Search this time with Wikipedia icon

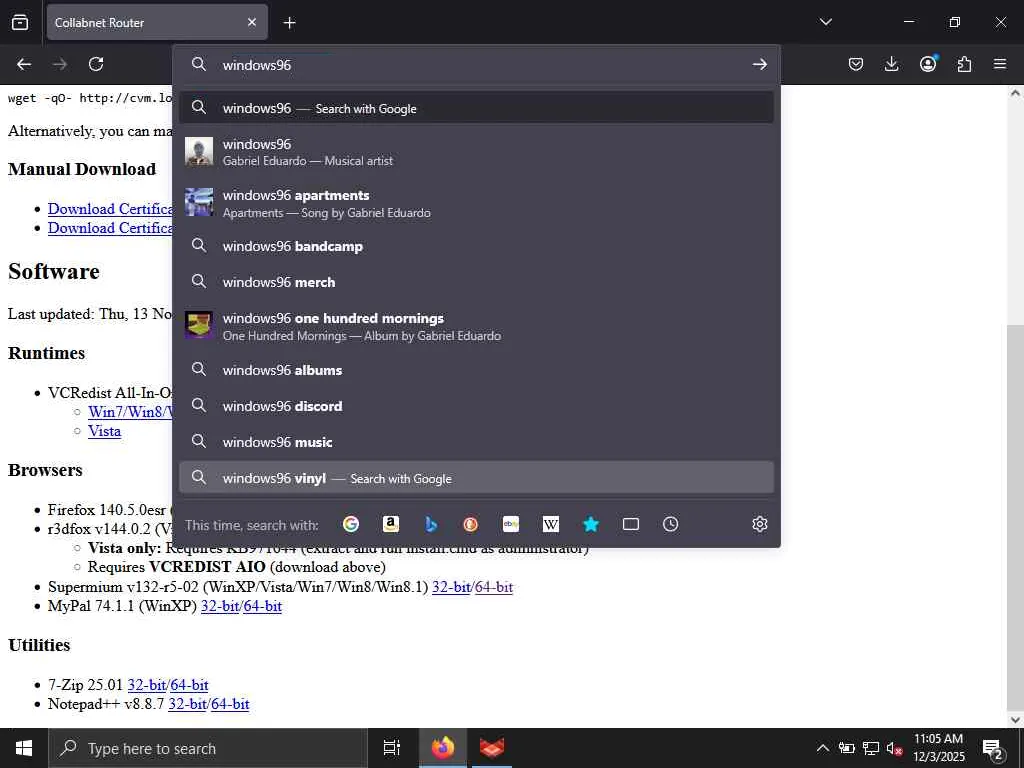551,524
